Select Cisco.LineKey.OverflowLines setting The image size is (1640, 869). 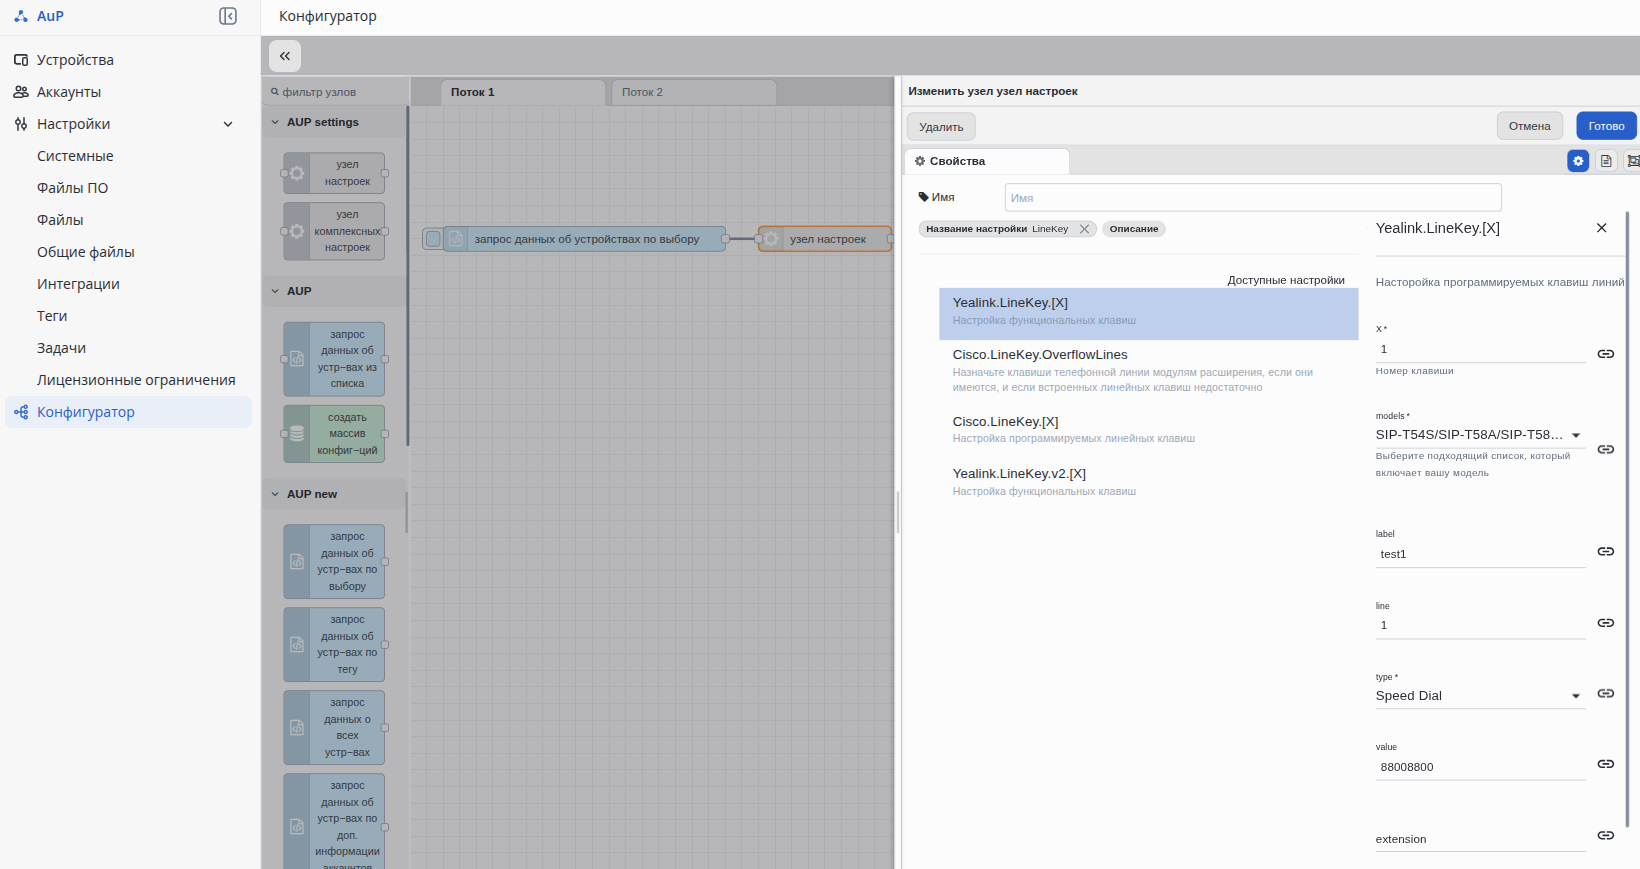pyautogui.click(x=1148, y=372)
